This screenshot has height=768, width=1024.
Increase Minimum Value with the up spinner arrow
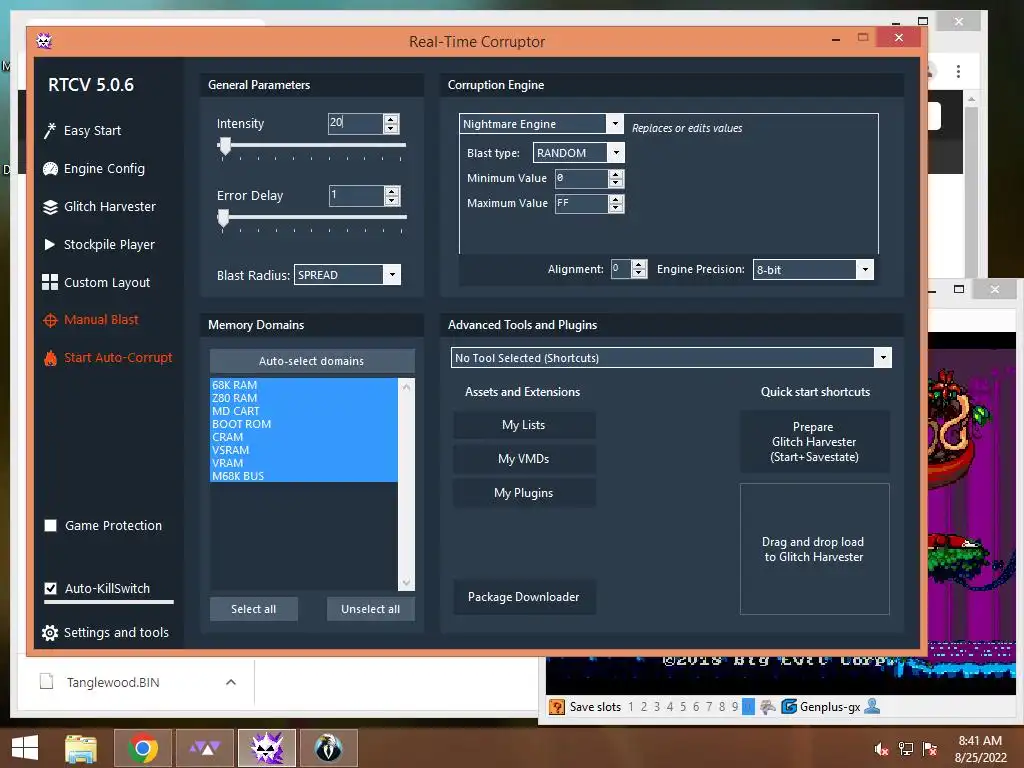coord(616,174)
